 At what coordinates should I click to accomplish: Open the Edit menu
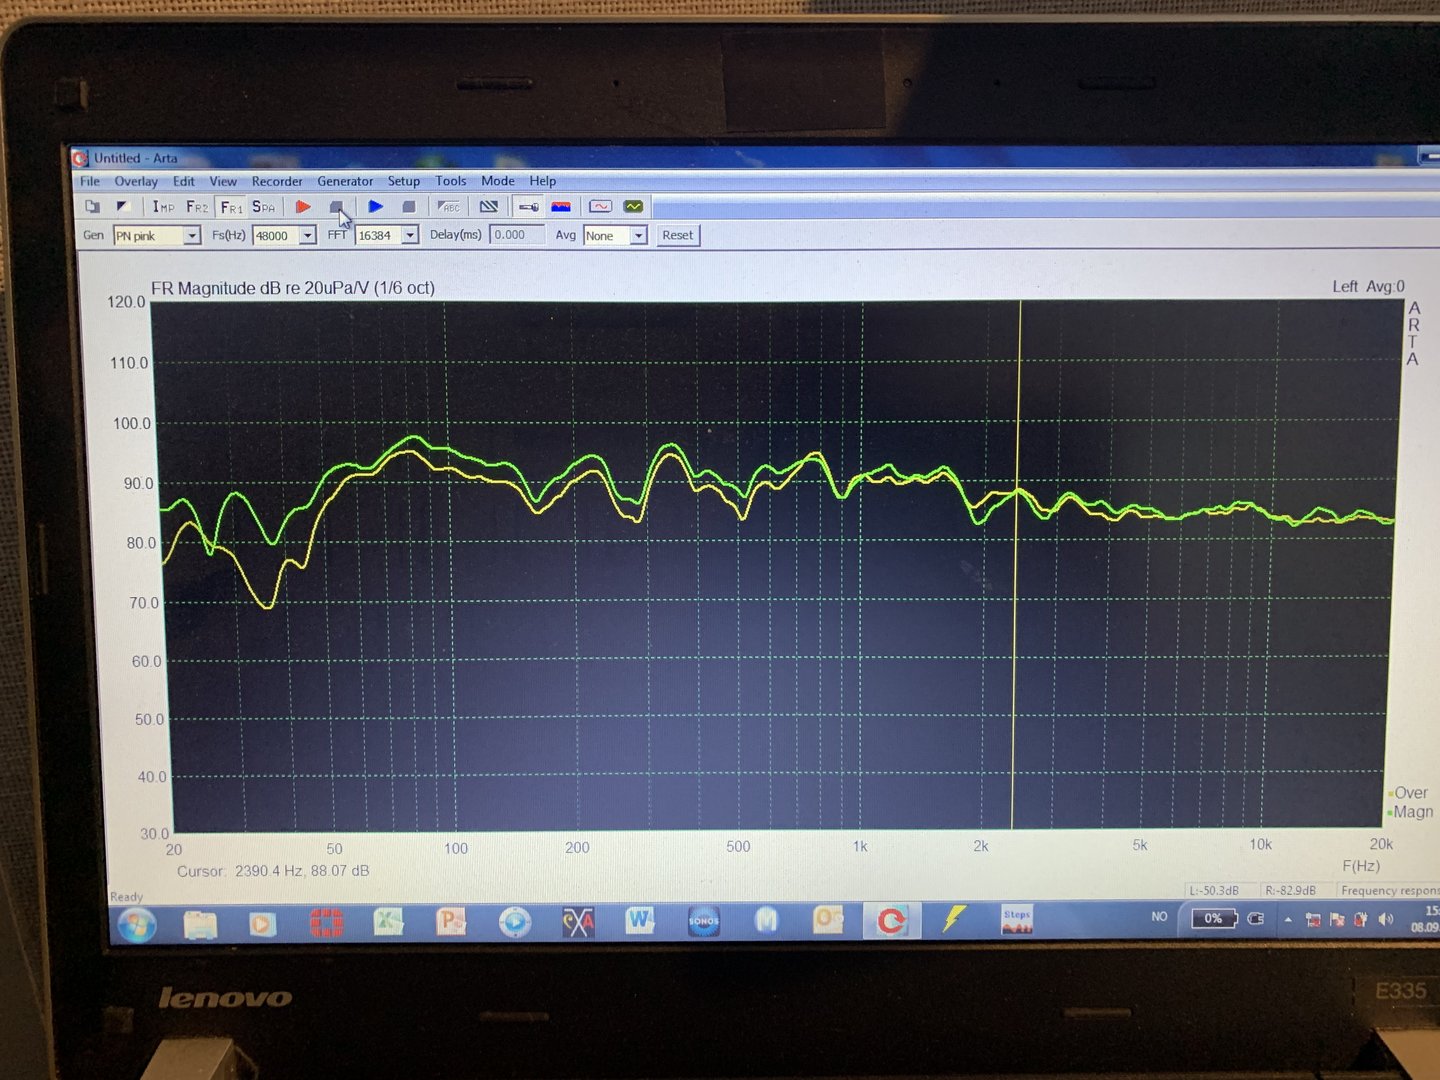(184, 181)
